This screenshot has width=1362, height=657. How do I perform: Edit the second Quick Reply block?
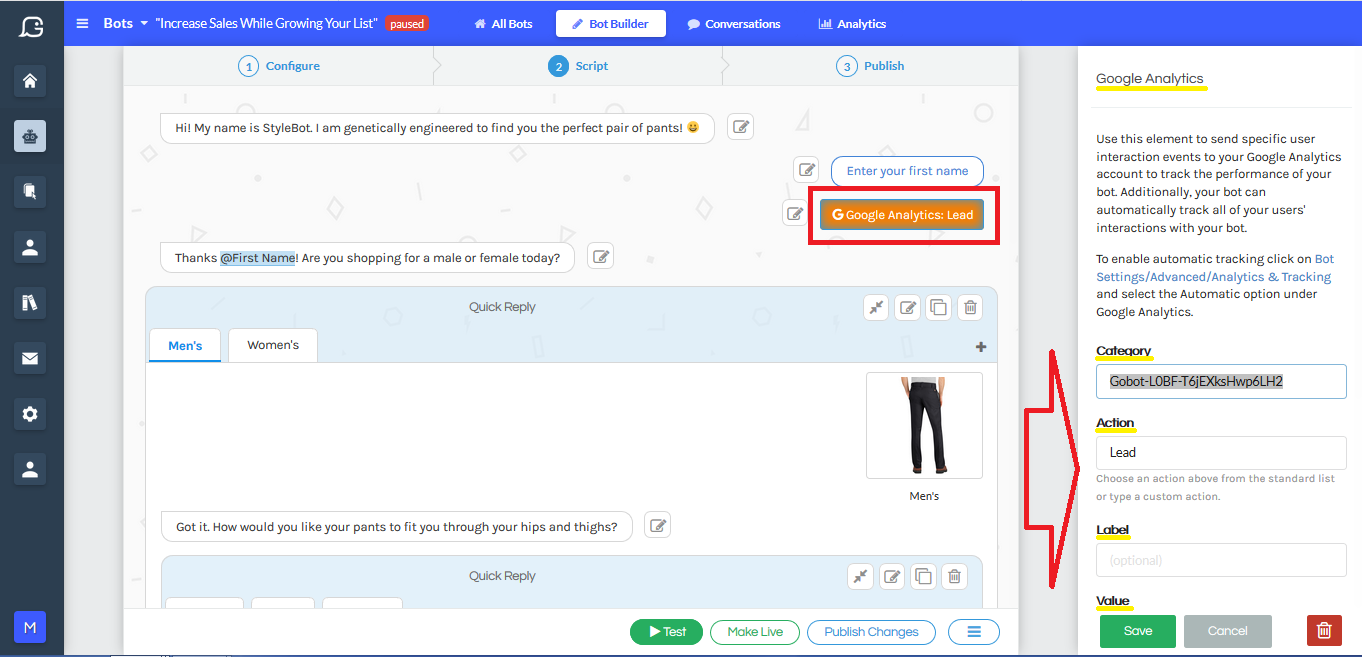[x=892, y=576]
